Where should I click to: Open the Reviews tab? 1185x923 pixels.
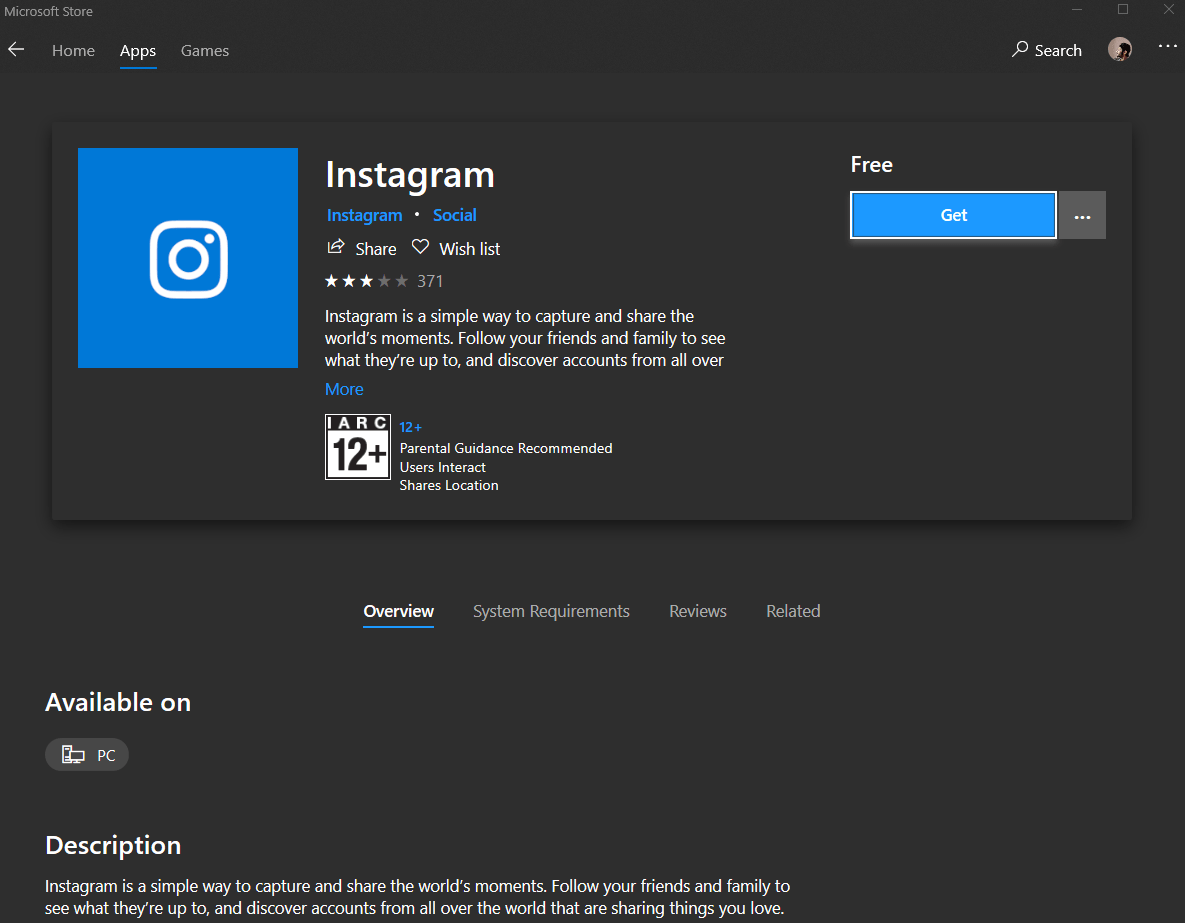(x=698, y=611)
